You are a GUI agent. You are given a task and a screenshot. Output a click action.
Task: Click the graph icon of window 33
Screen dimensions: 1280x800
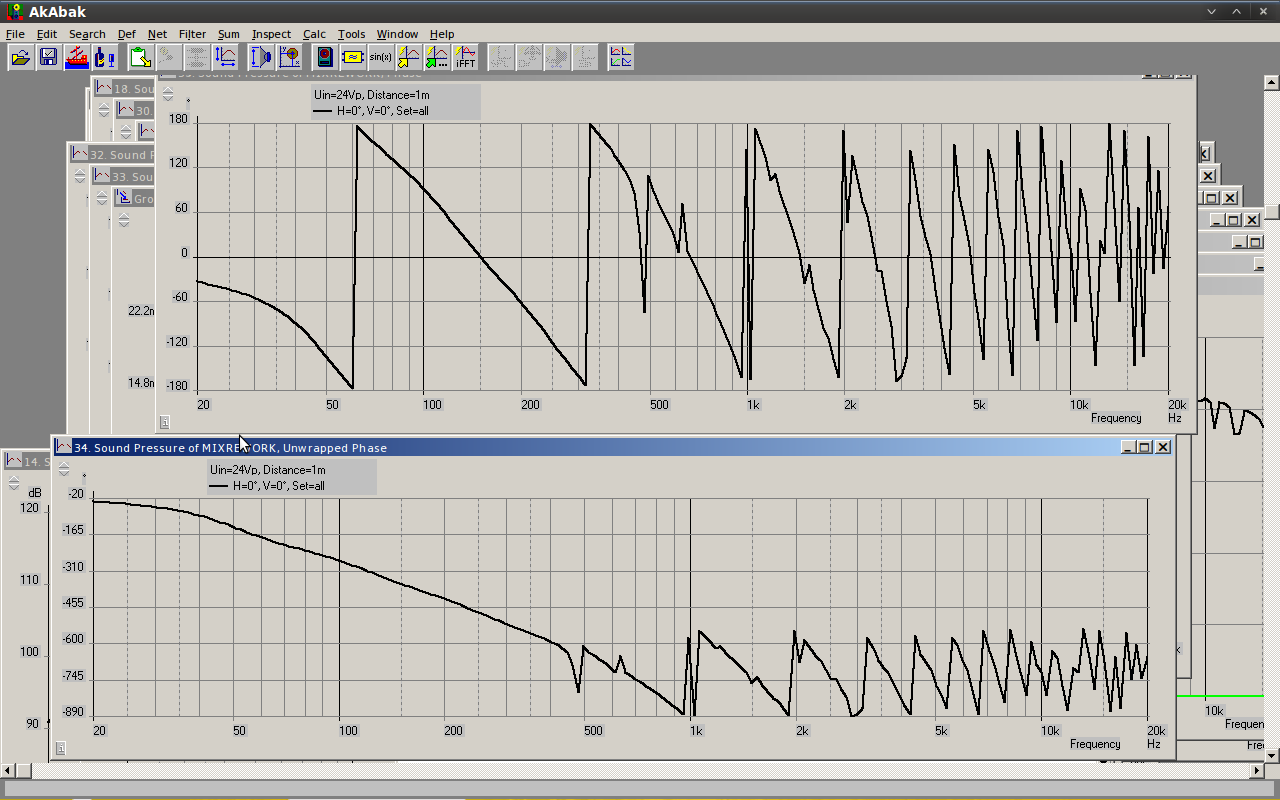(x=101, y=176)
